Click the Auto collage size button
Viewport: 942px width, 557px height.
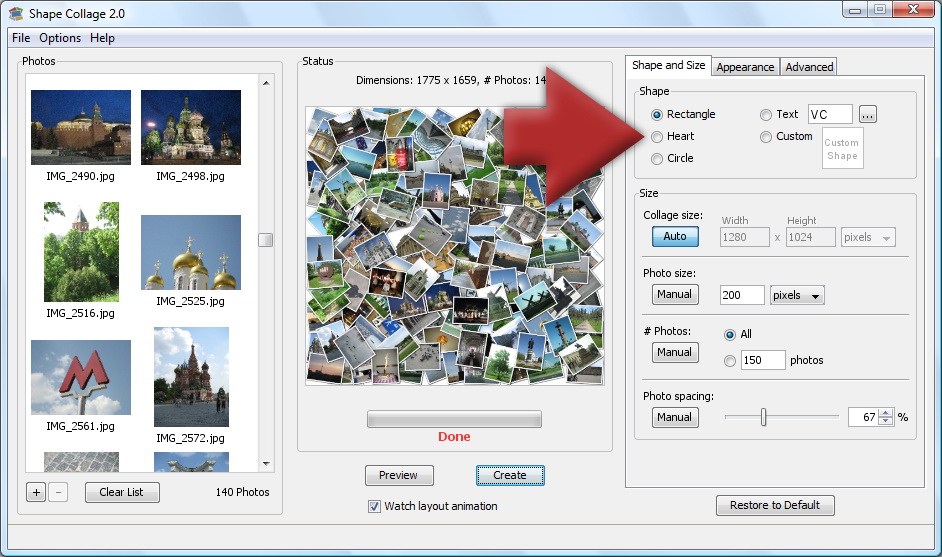(675, 236)
